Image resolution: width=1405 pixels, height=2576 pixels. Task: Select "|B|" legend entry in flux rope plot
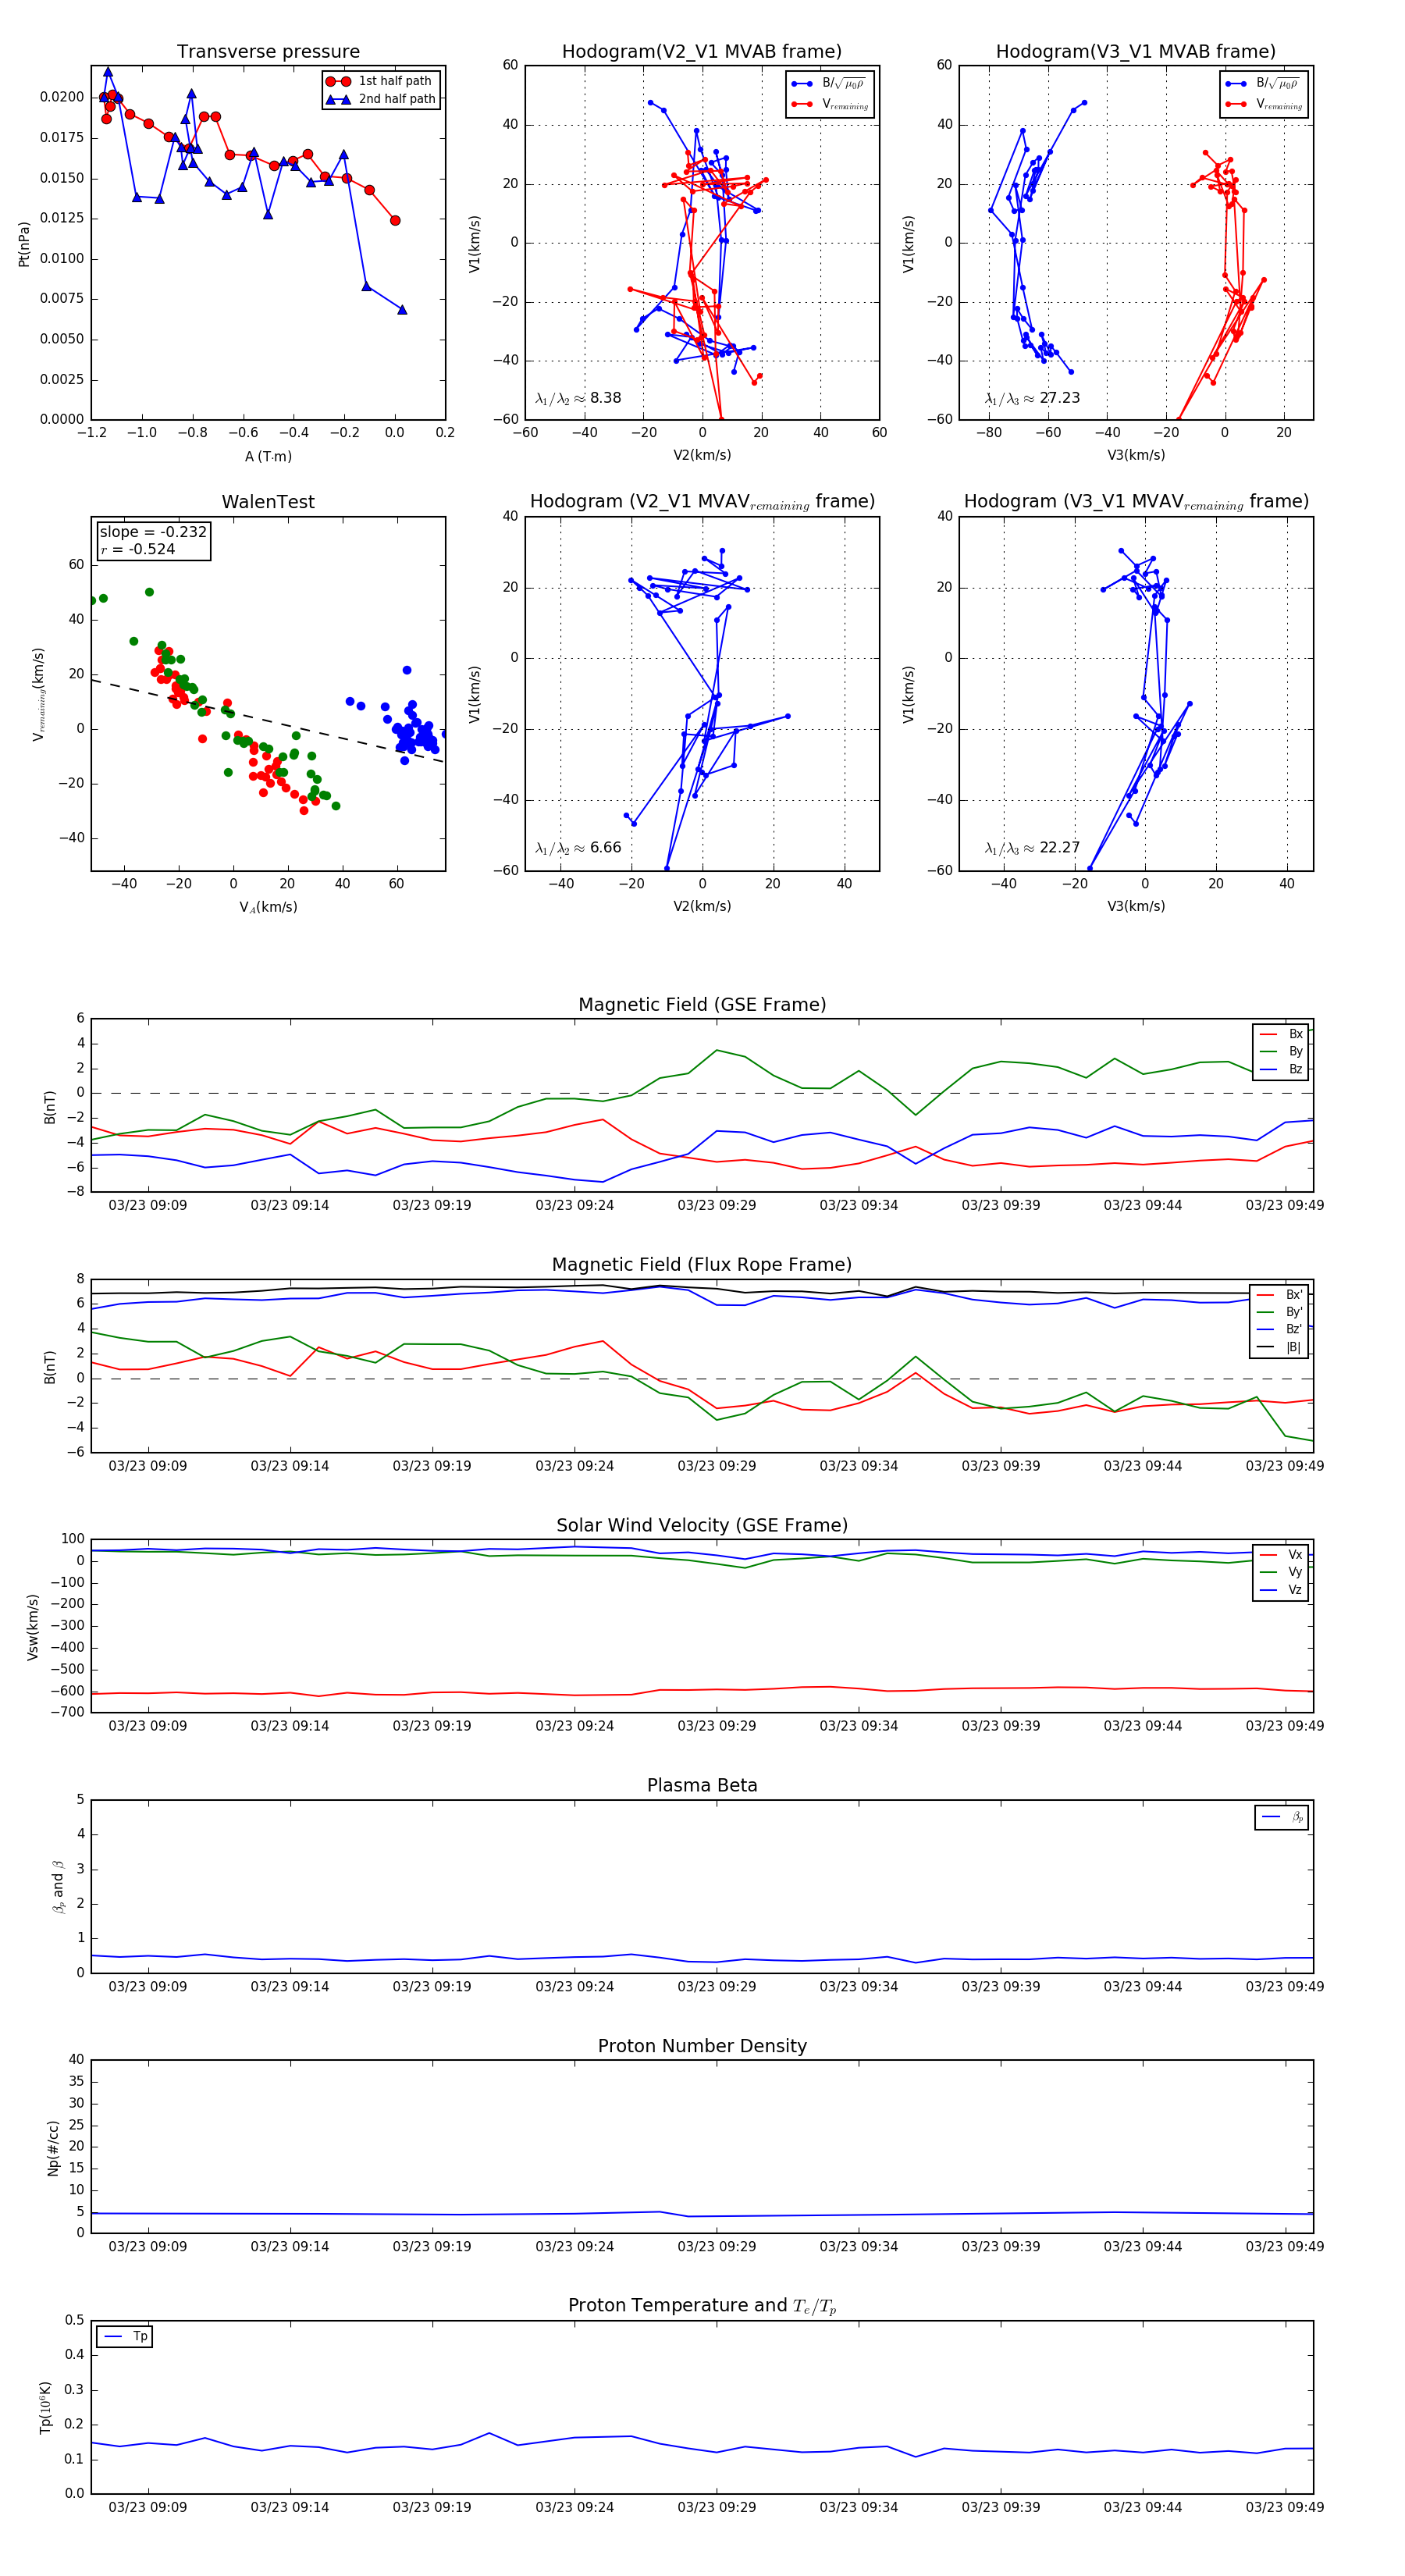1280,1347
